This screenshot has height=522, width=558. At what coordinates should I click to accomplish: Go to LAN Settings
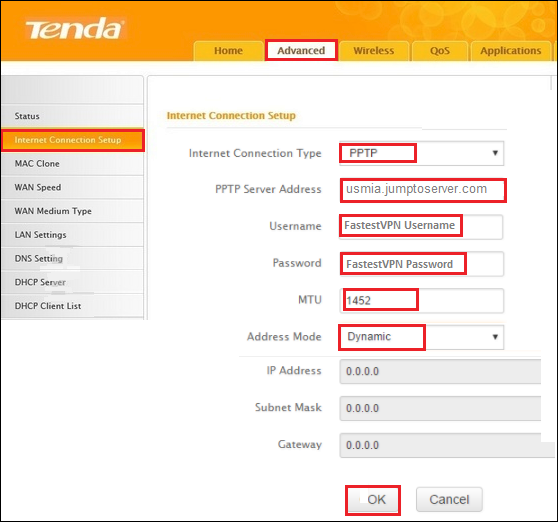coord(72,235)
